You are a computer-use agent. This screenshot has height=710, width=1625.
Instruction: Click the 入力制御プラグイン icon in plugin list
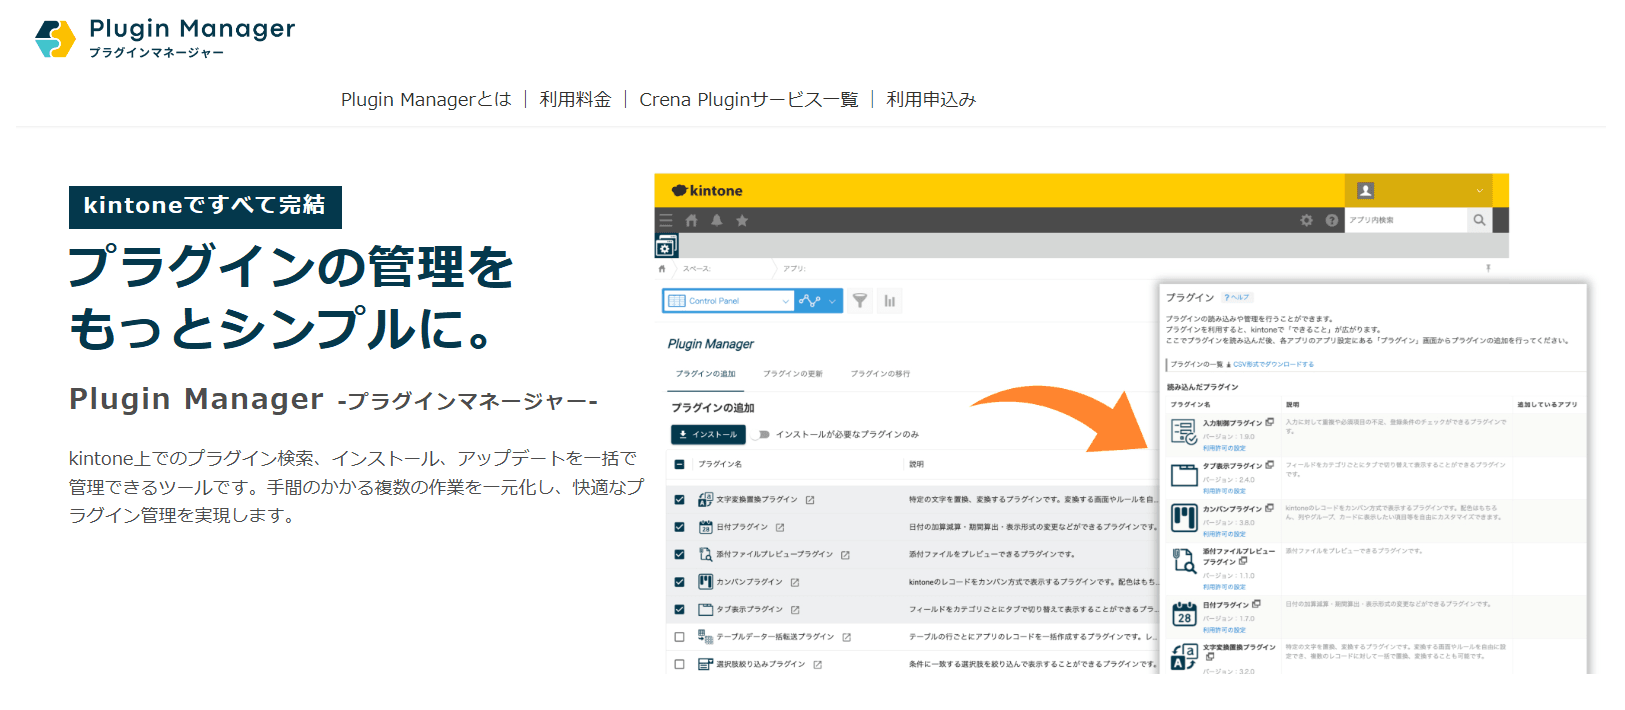point(1184,432)
